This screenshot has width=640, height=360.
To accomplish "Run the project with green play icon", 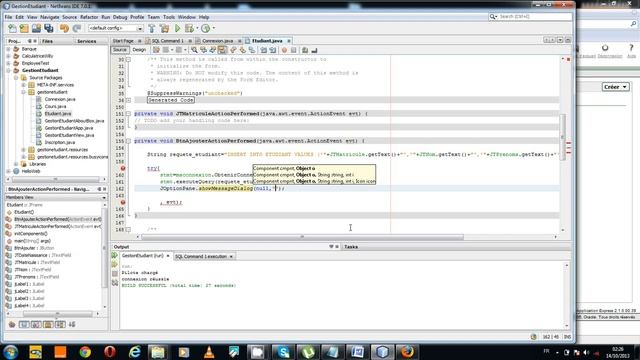I will [177, 28].
